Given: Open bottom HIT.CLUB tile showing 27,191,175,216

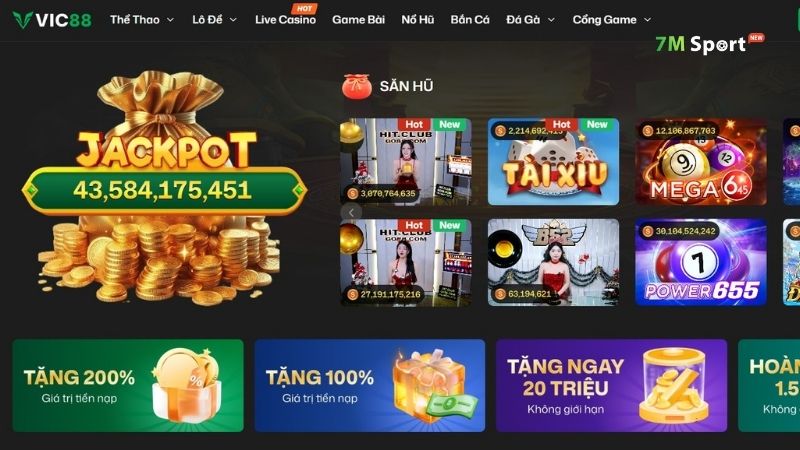Looking at the screenshot, I should 406,262.
